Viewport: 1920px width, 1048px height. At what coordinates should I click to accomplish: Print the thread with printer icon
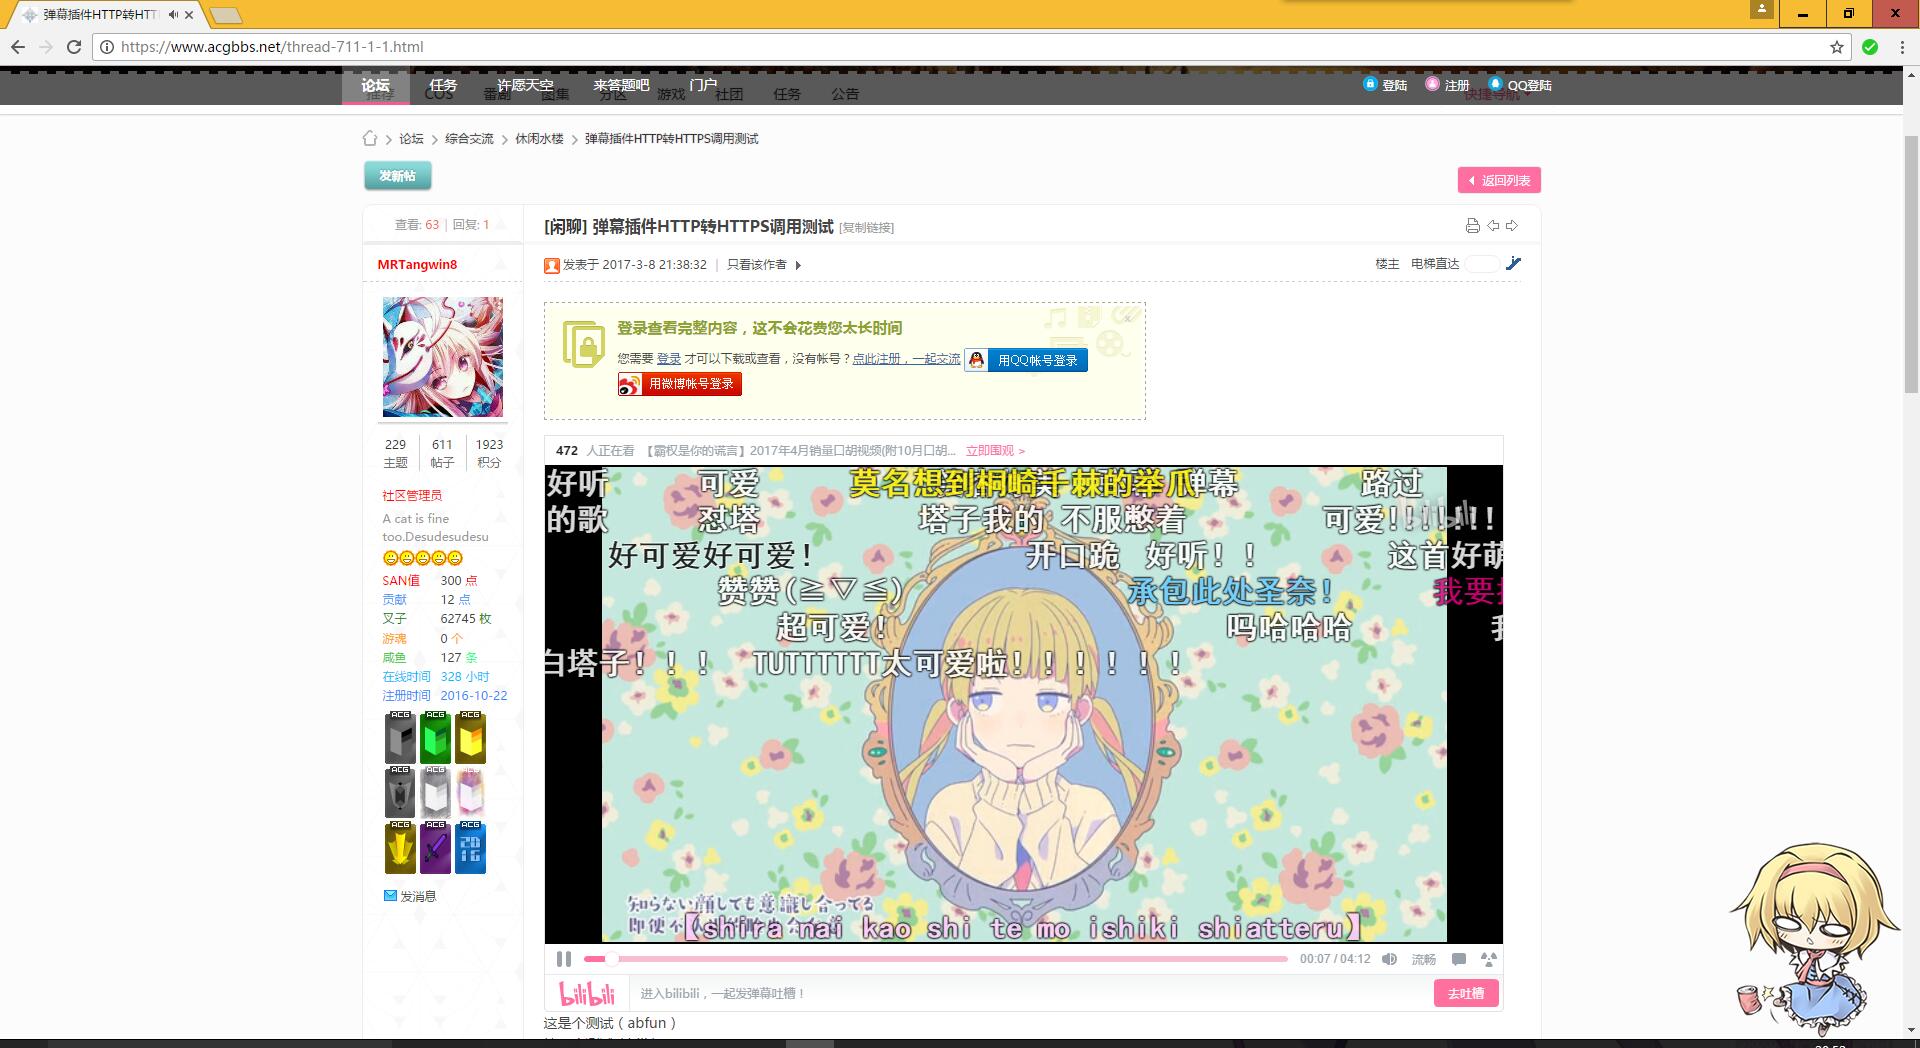tap(1472, 226)
